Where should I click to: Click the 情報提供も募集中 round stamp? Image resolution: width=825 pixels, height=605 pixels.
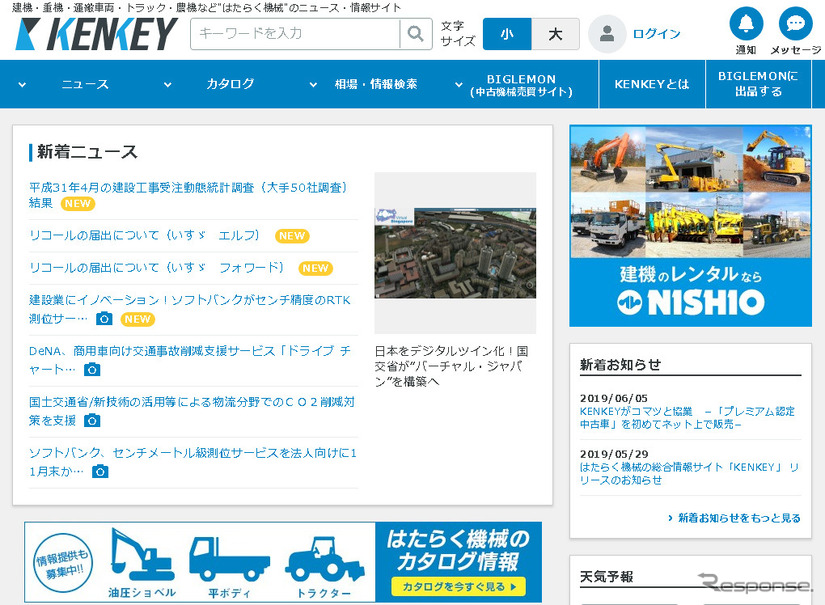tap(63, 563)
